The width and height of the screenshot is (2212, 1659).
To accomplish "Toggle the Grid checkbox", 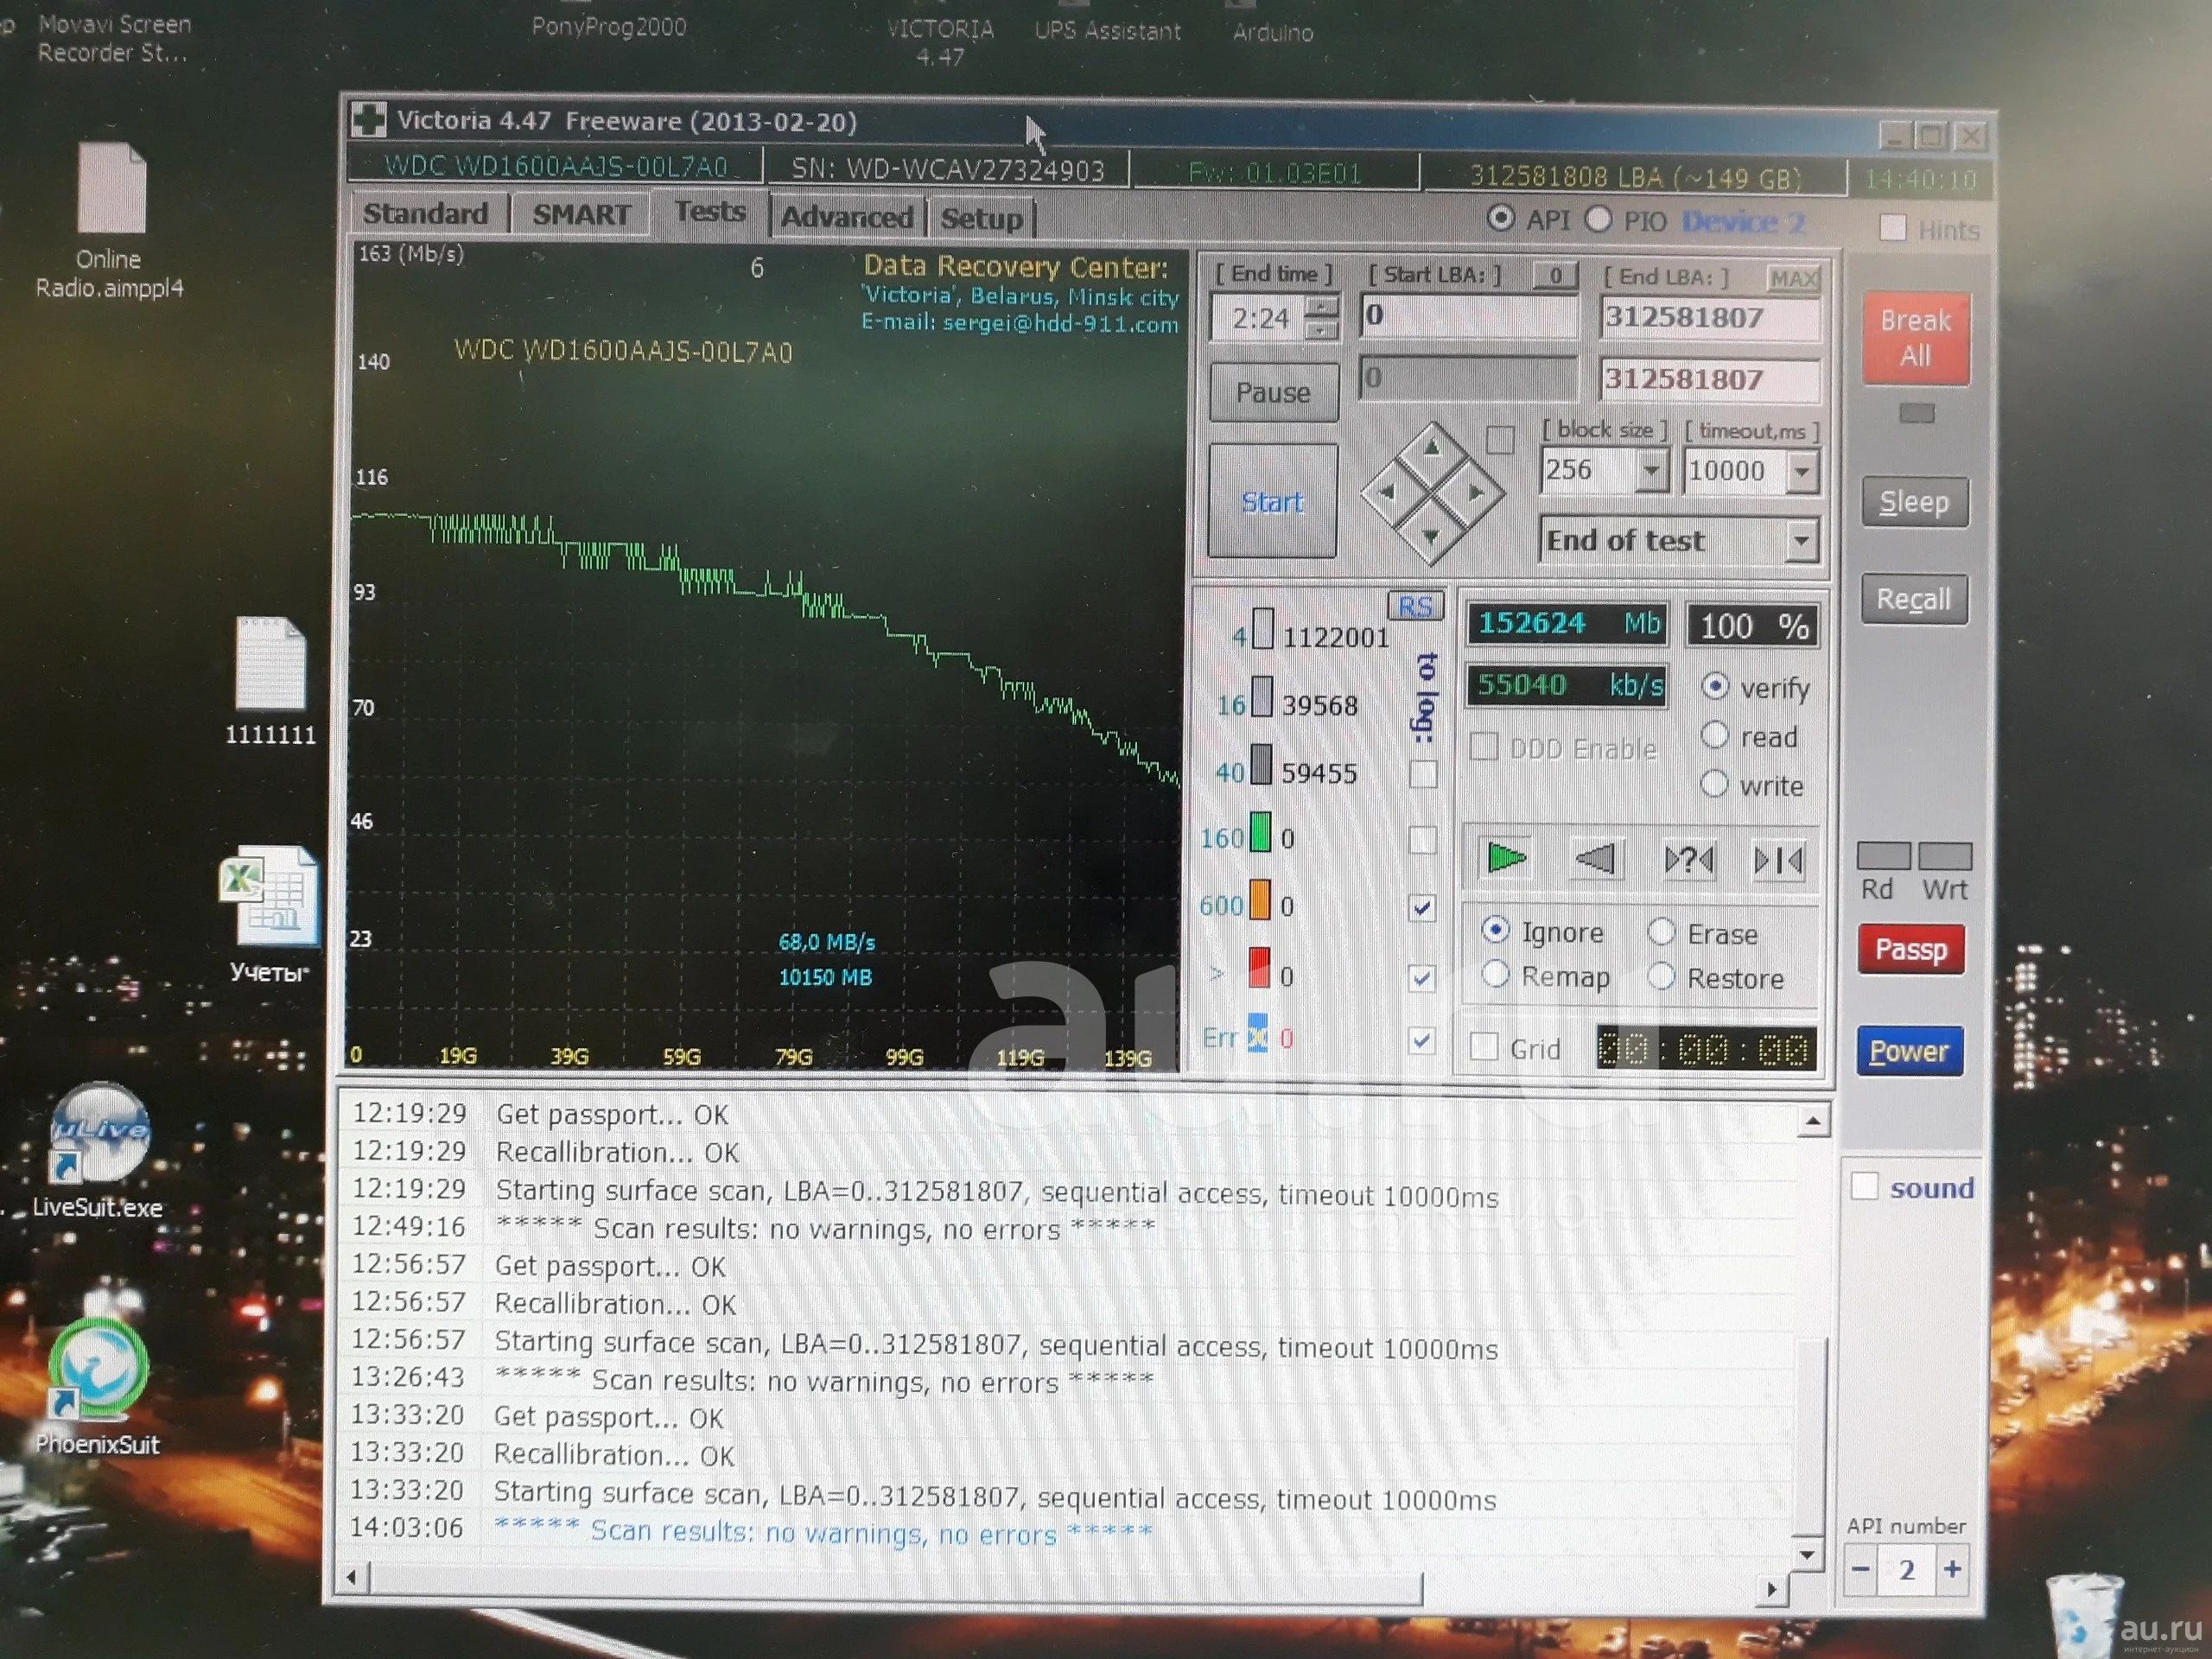I will [x=1484, y=1047].
